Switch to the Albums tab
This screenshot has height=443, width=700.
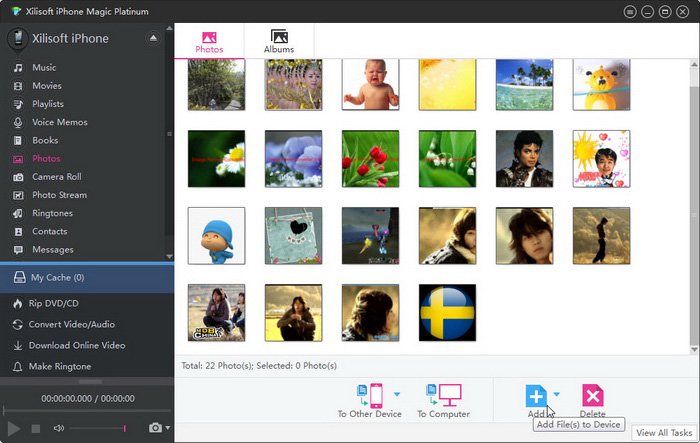pyautogui.click(x=279, y=40)
